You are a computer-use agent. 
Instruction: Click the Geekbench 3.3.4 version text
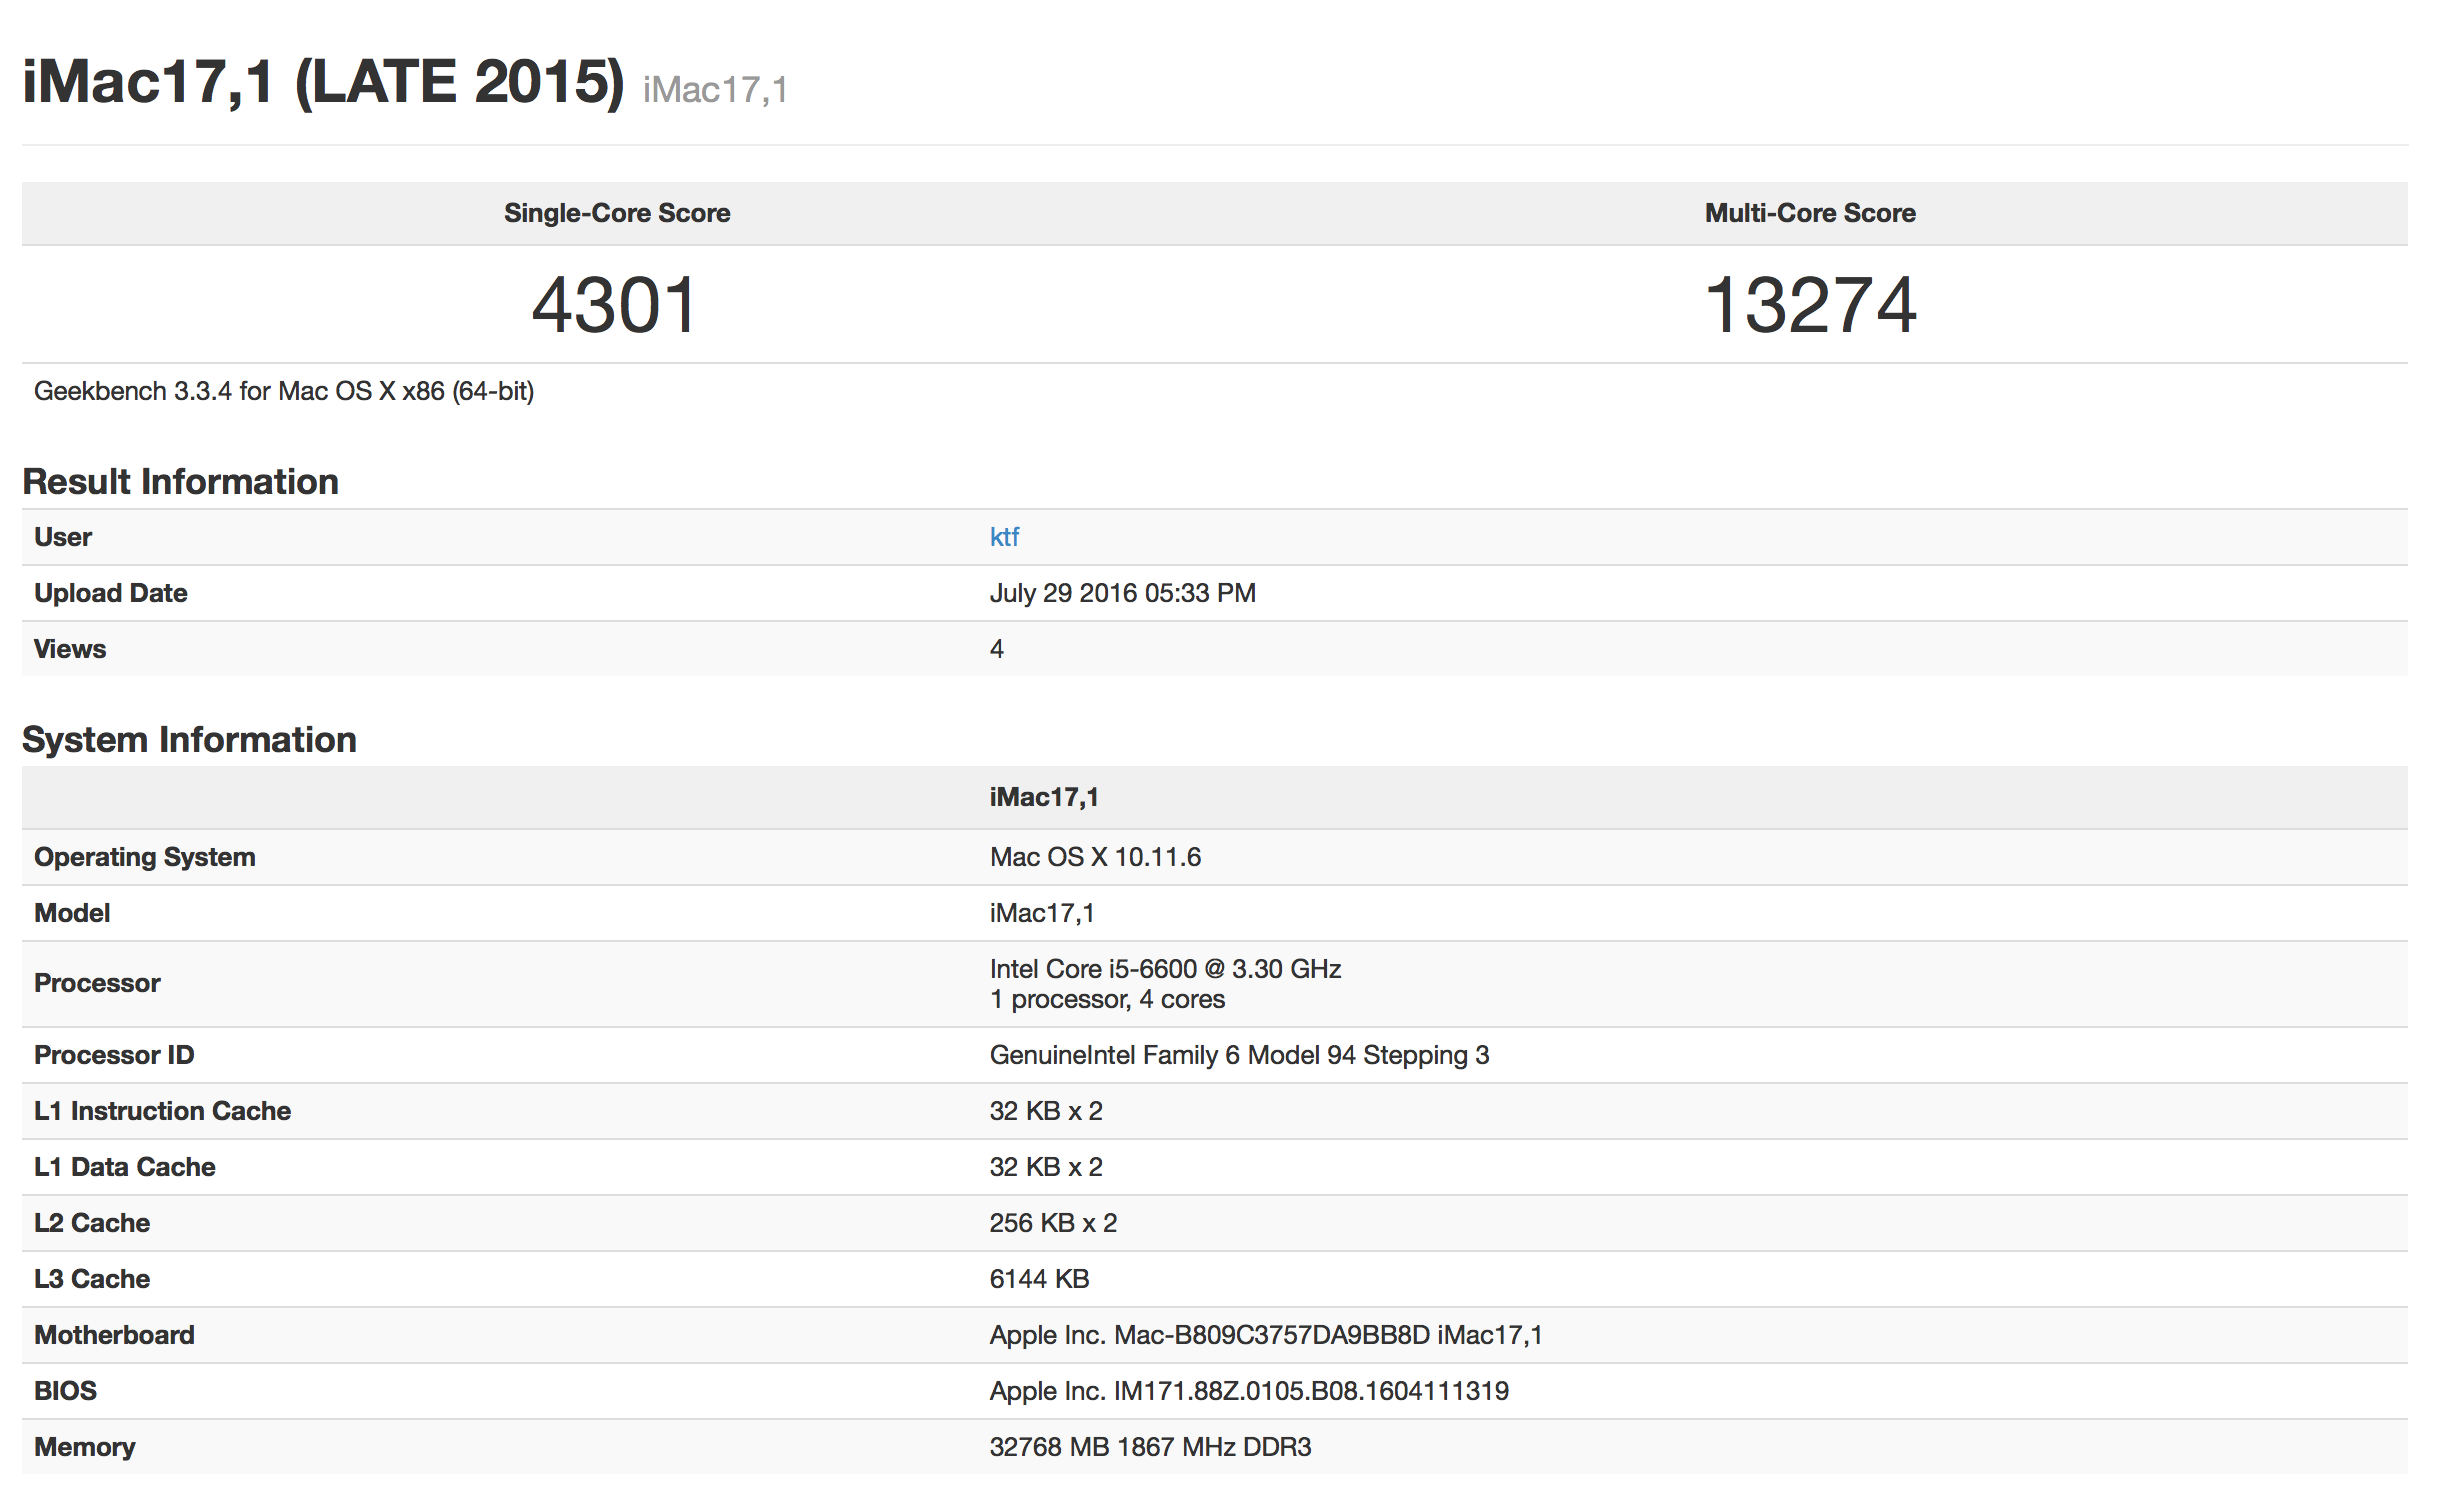(284, 391)
